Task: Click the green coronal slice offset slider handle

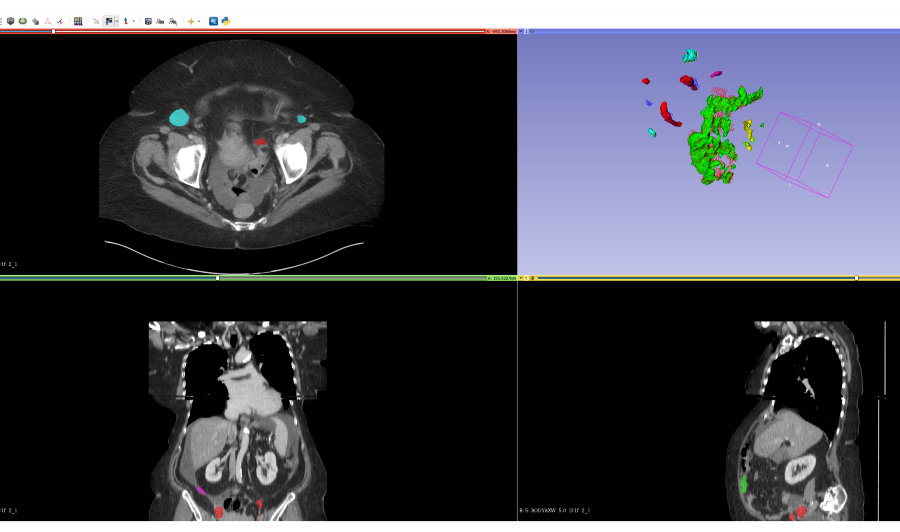Action: (218, 278)
